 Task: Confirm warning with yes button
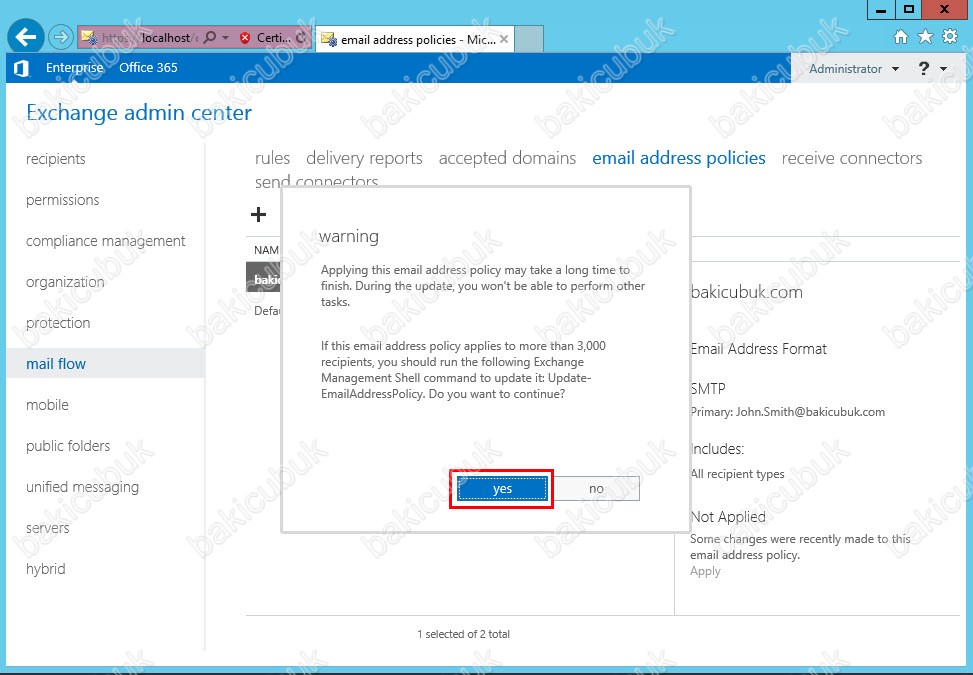click(x=503, y=489)
